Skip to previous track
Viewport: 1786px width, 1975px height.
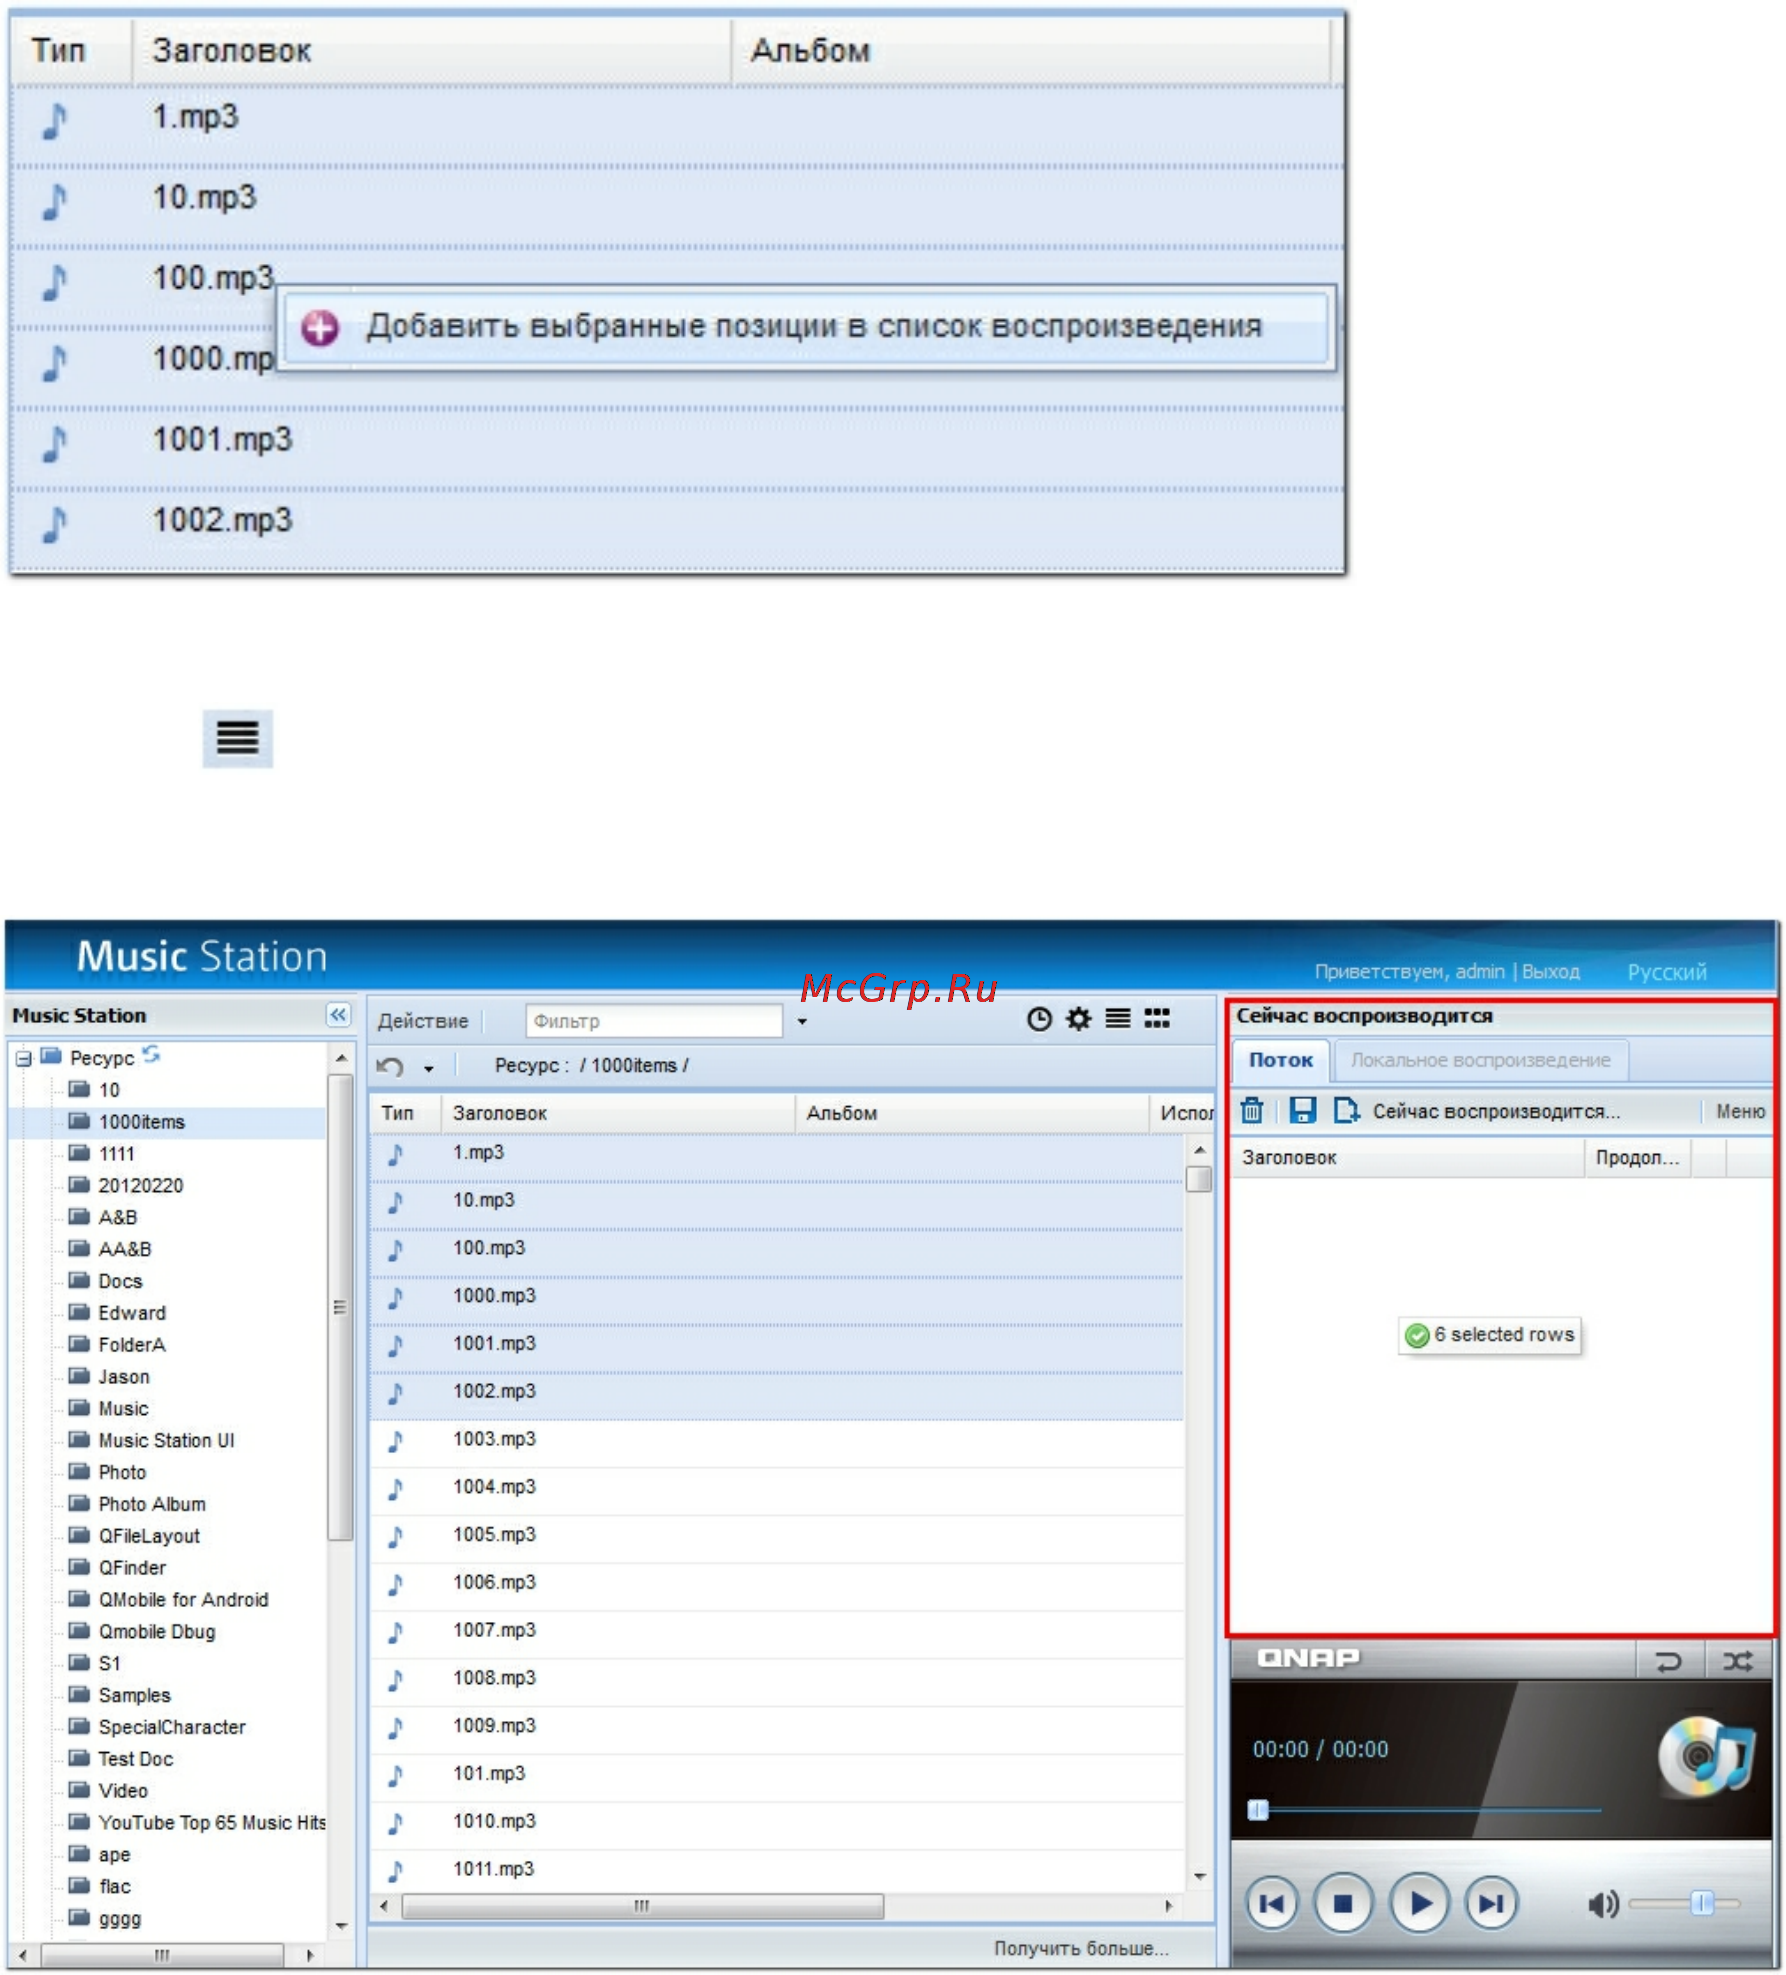coord(1271,1904)
